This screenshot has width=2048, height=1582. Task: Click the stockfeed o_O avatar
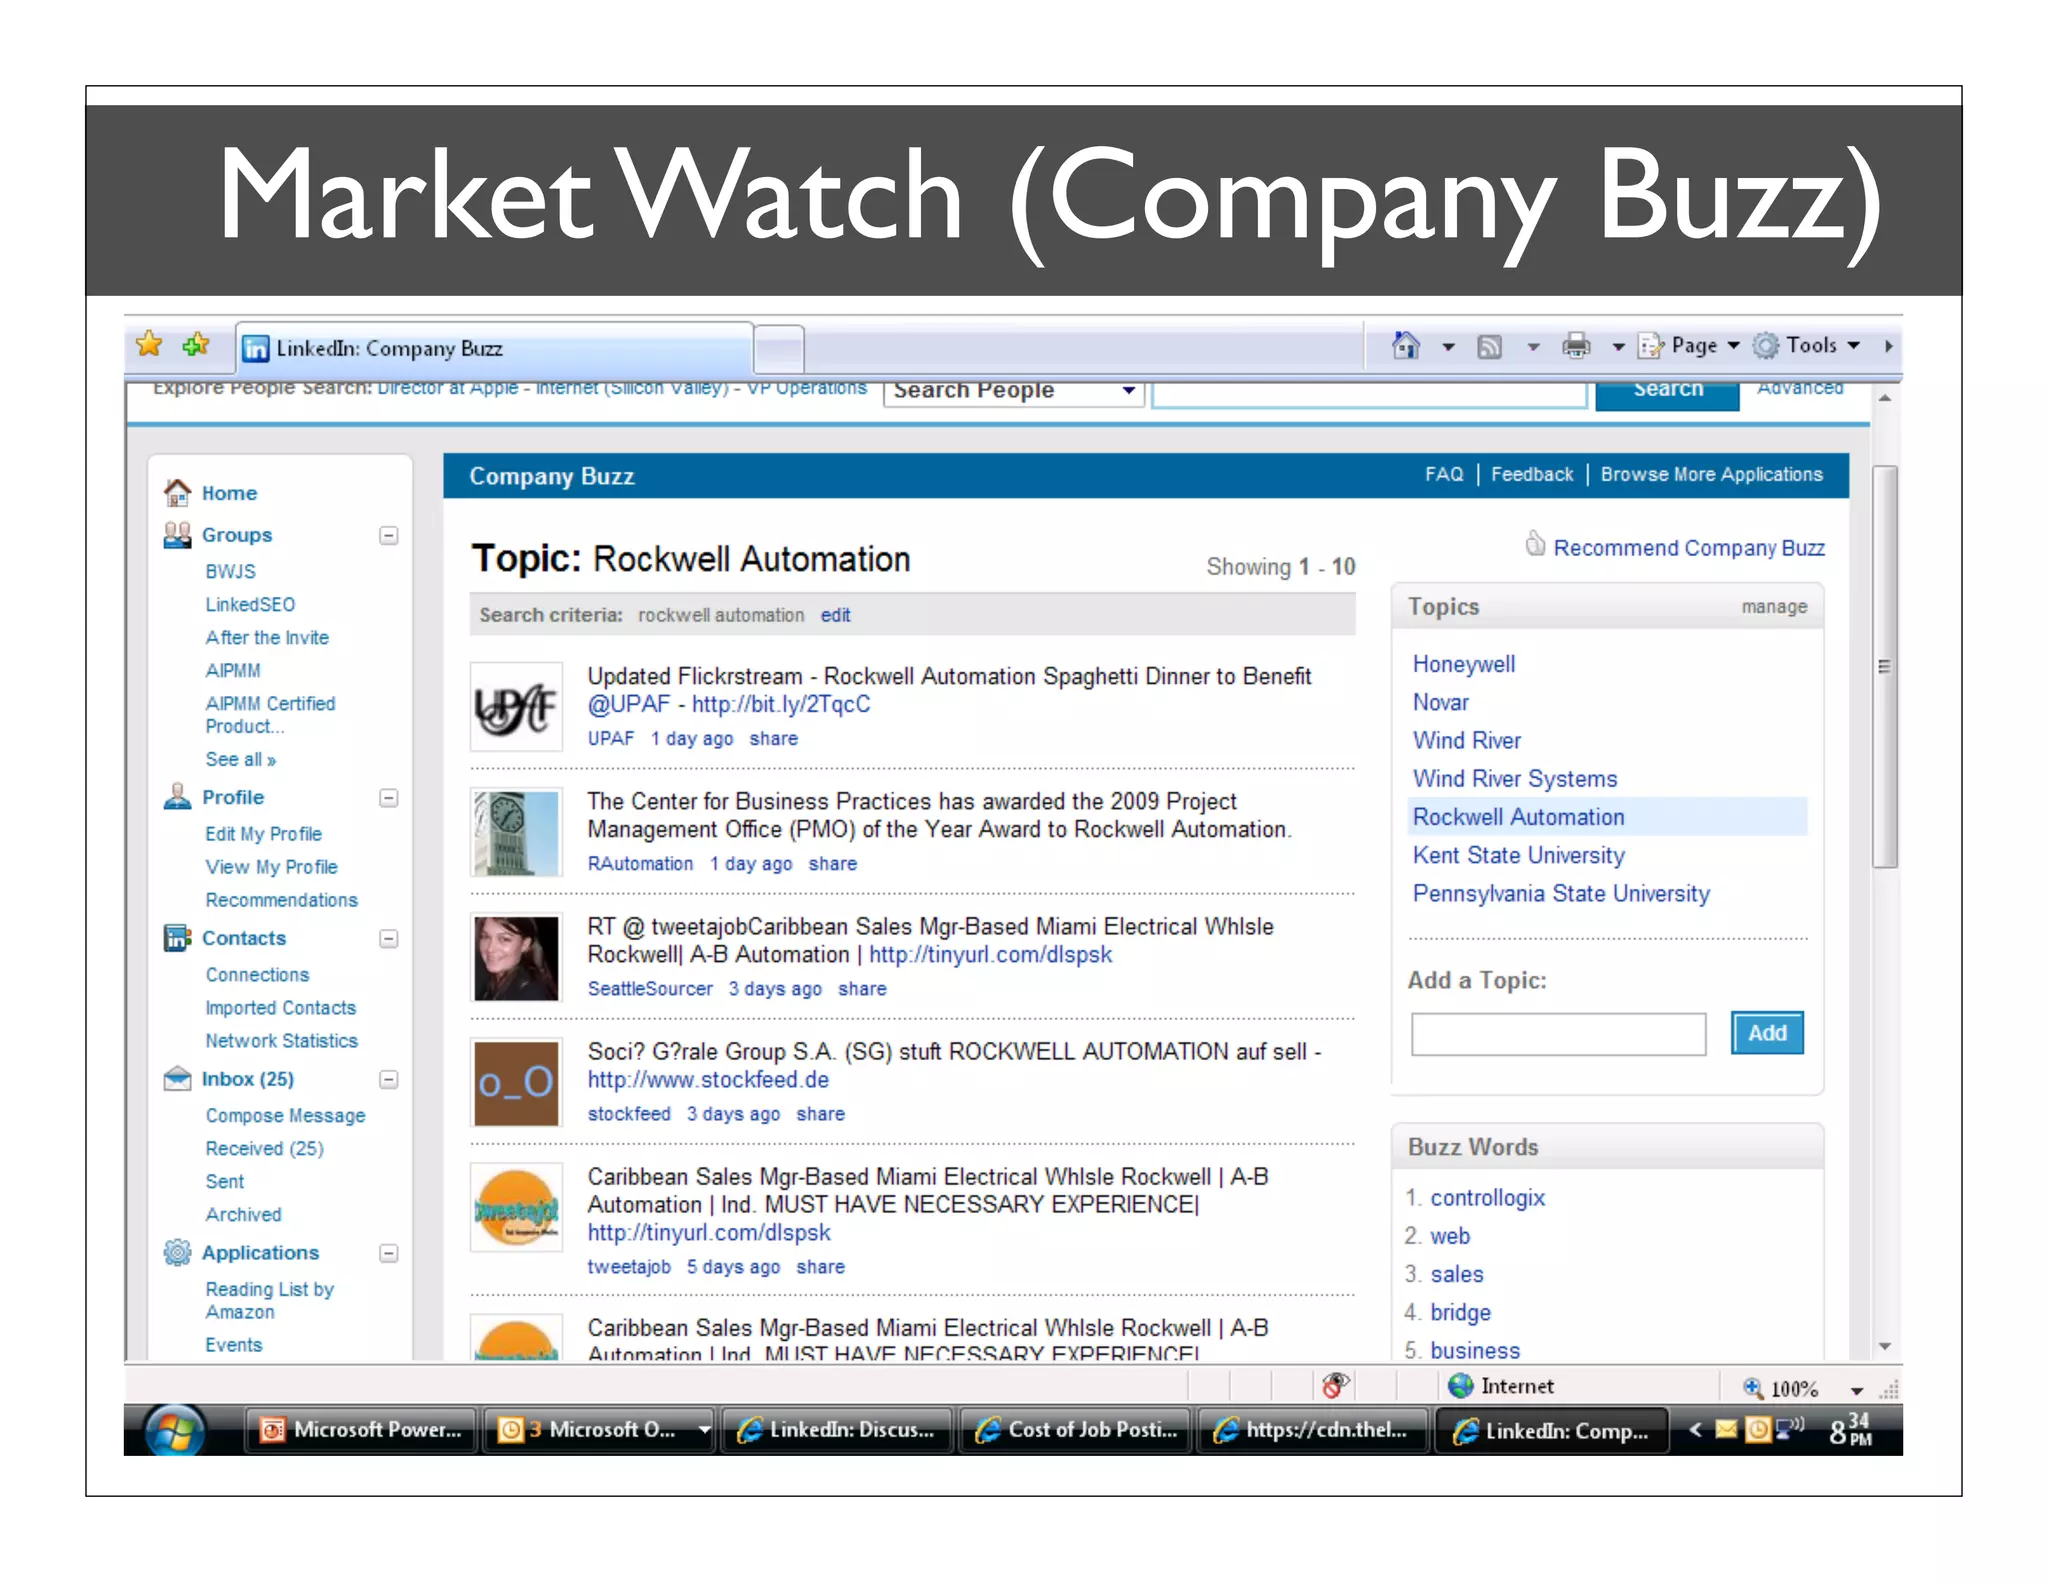point(516,1083)
